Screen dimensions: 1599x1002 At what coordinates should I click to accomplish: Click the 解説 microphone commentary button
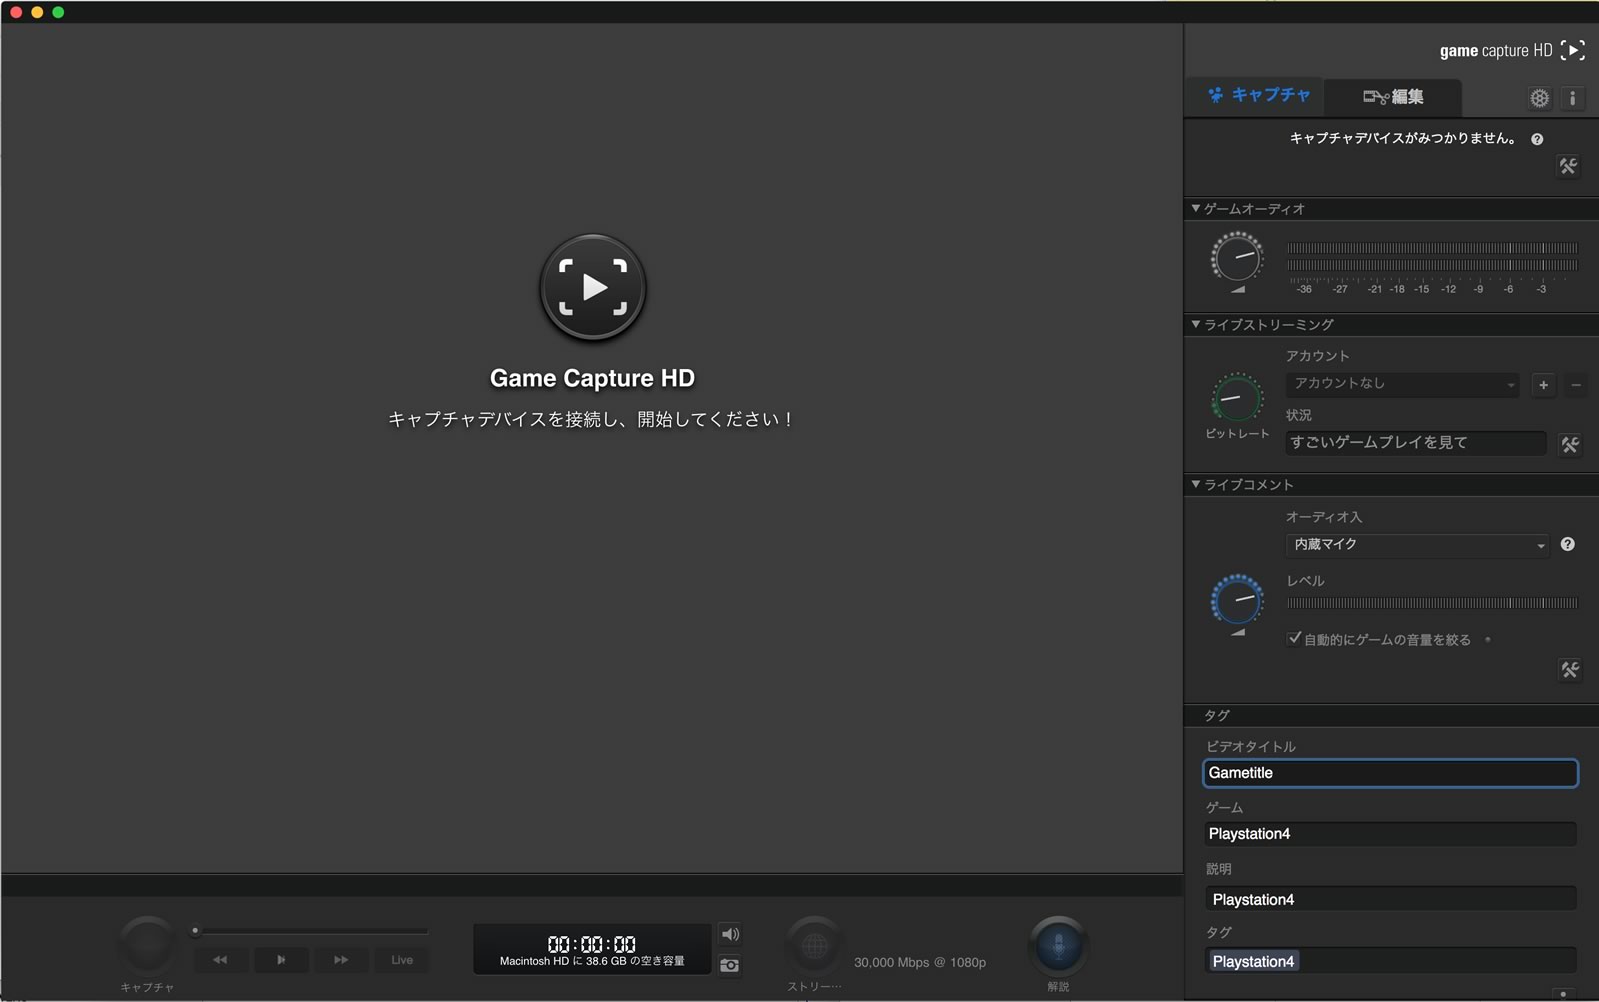click(1058, 945)
